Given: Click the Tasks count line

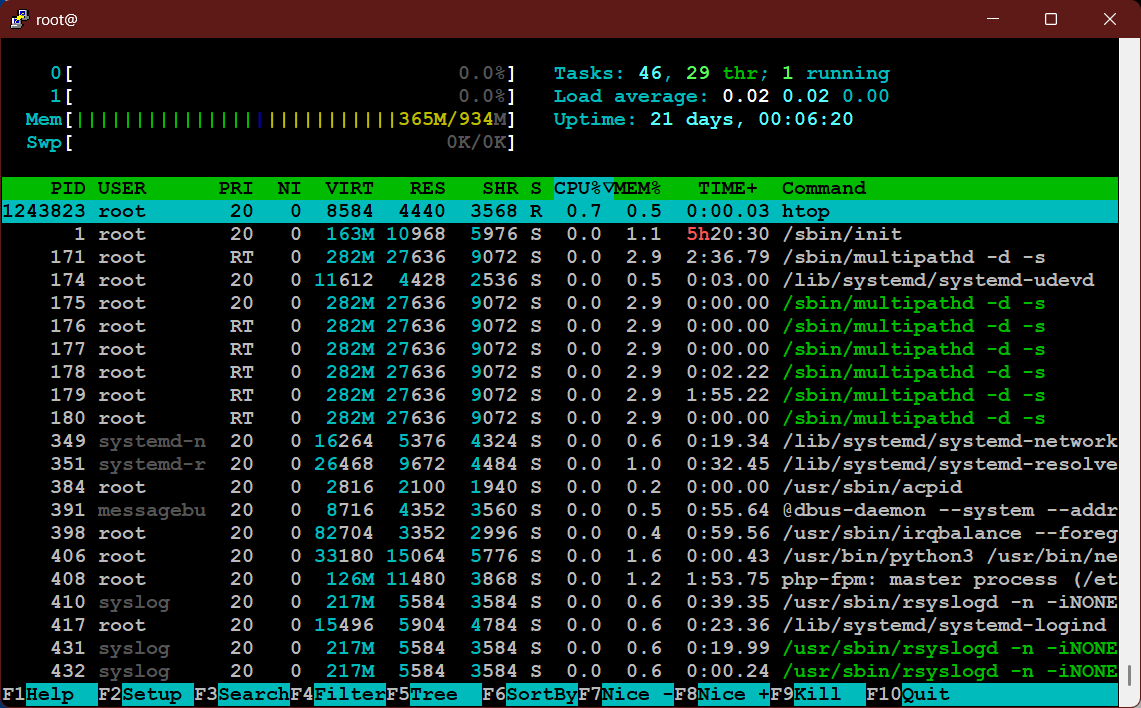Looking at the screenshot, I should 721,73.
